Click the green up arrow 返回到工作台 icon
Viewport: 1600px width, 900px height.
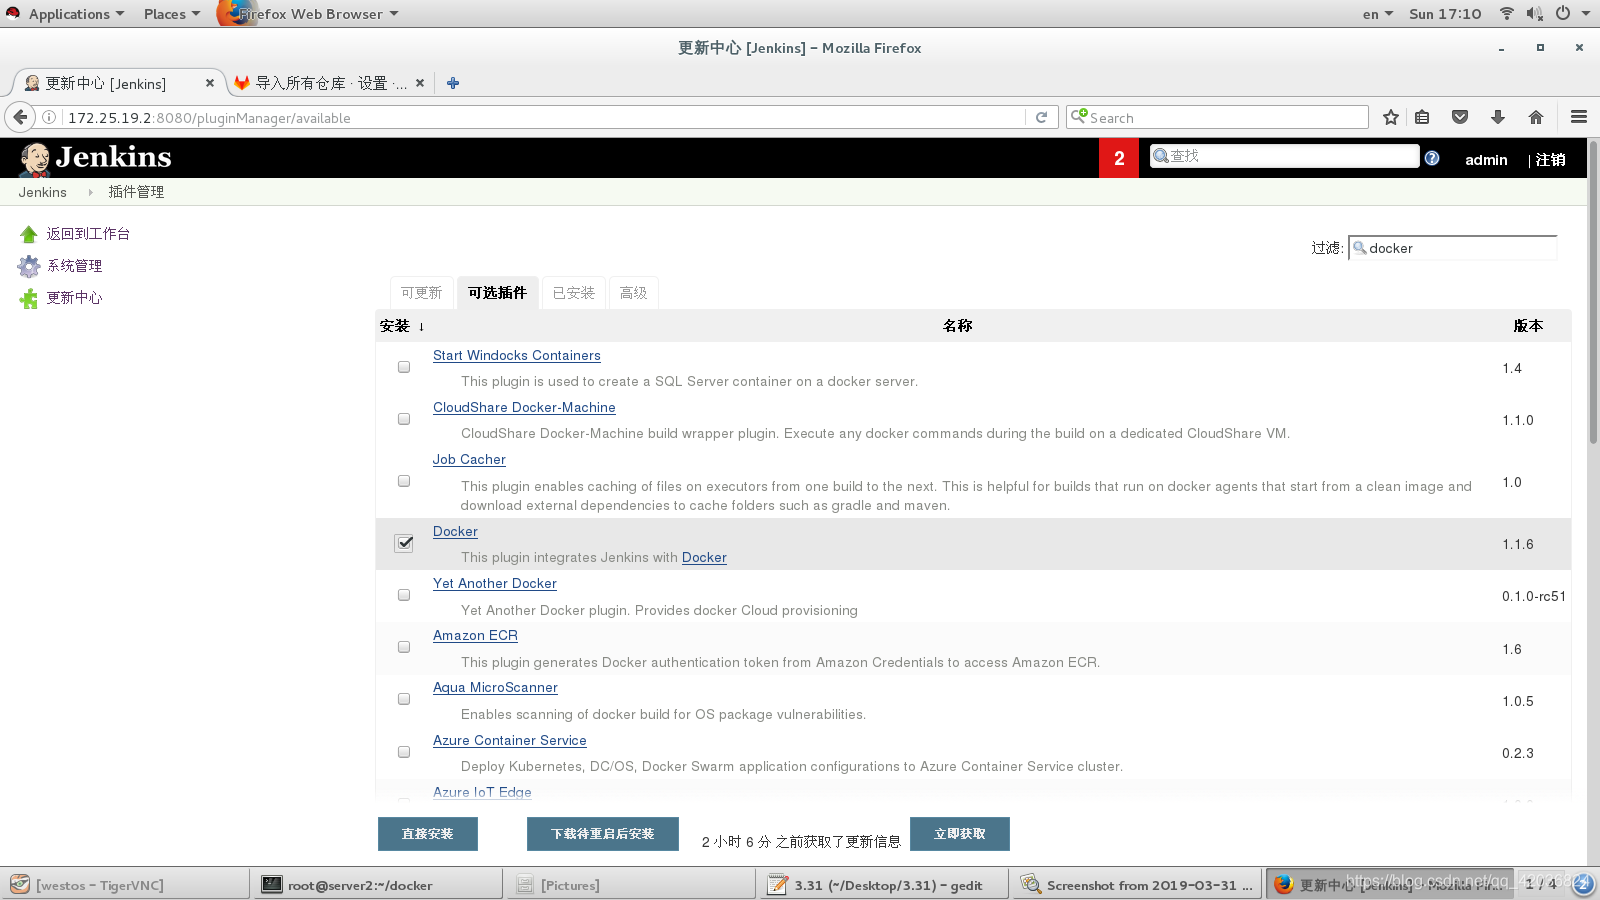[x=28, y=234]
